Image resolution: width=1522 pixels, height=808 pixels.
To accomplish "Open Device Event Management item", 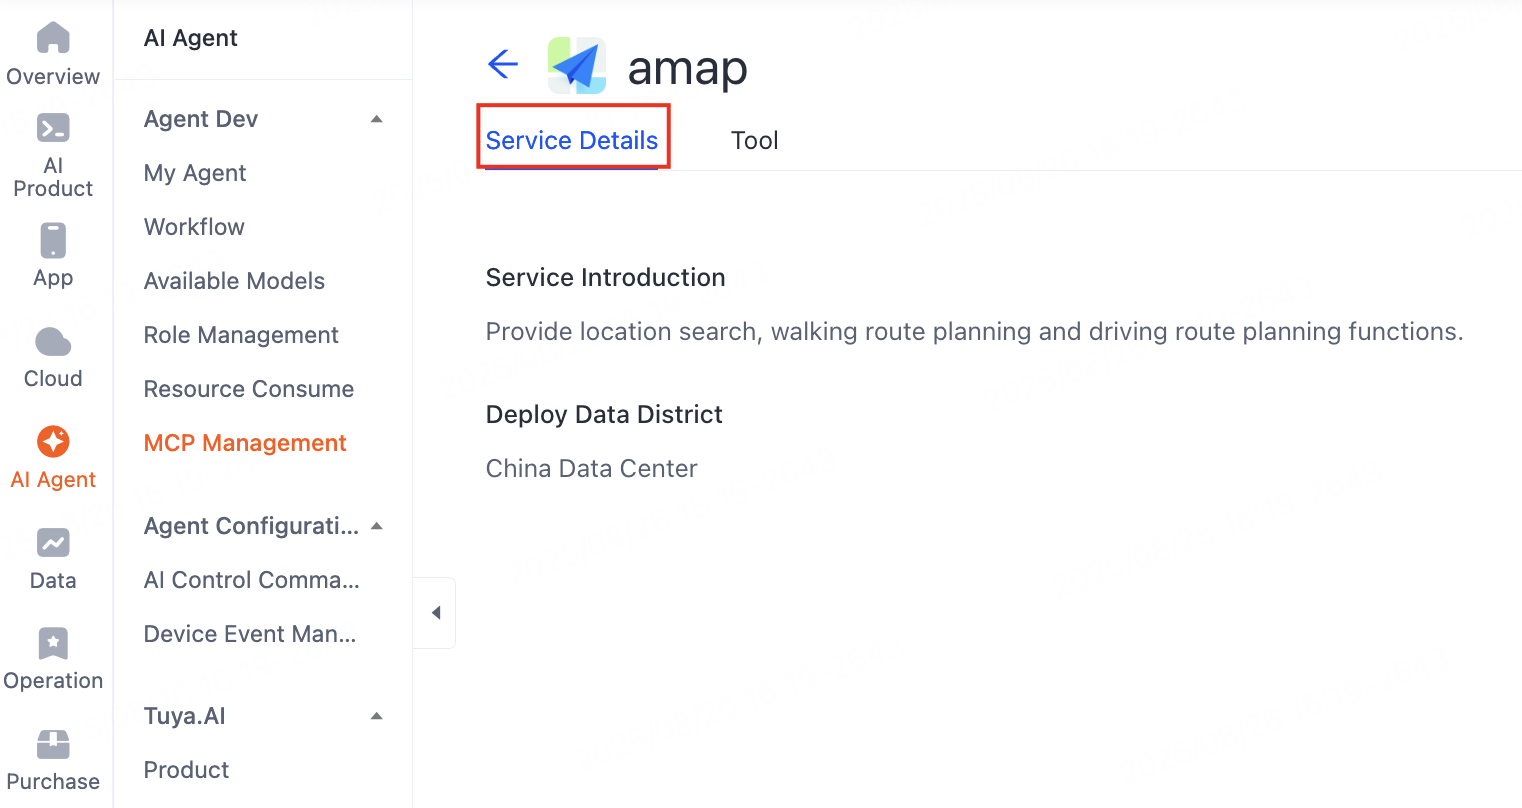I will coord(250,634).
